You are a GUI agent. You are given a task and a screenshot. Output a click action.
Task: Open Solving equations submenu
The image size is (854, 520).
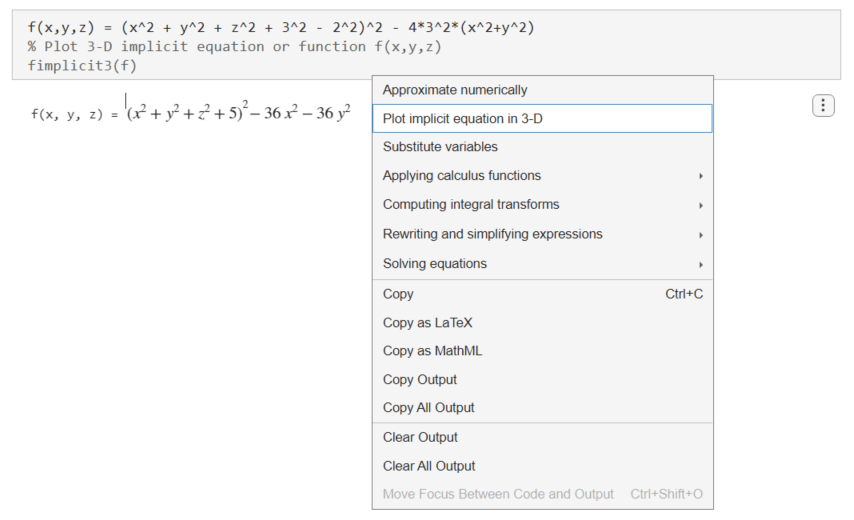435,264
